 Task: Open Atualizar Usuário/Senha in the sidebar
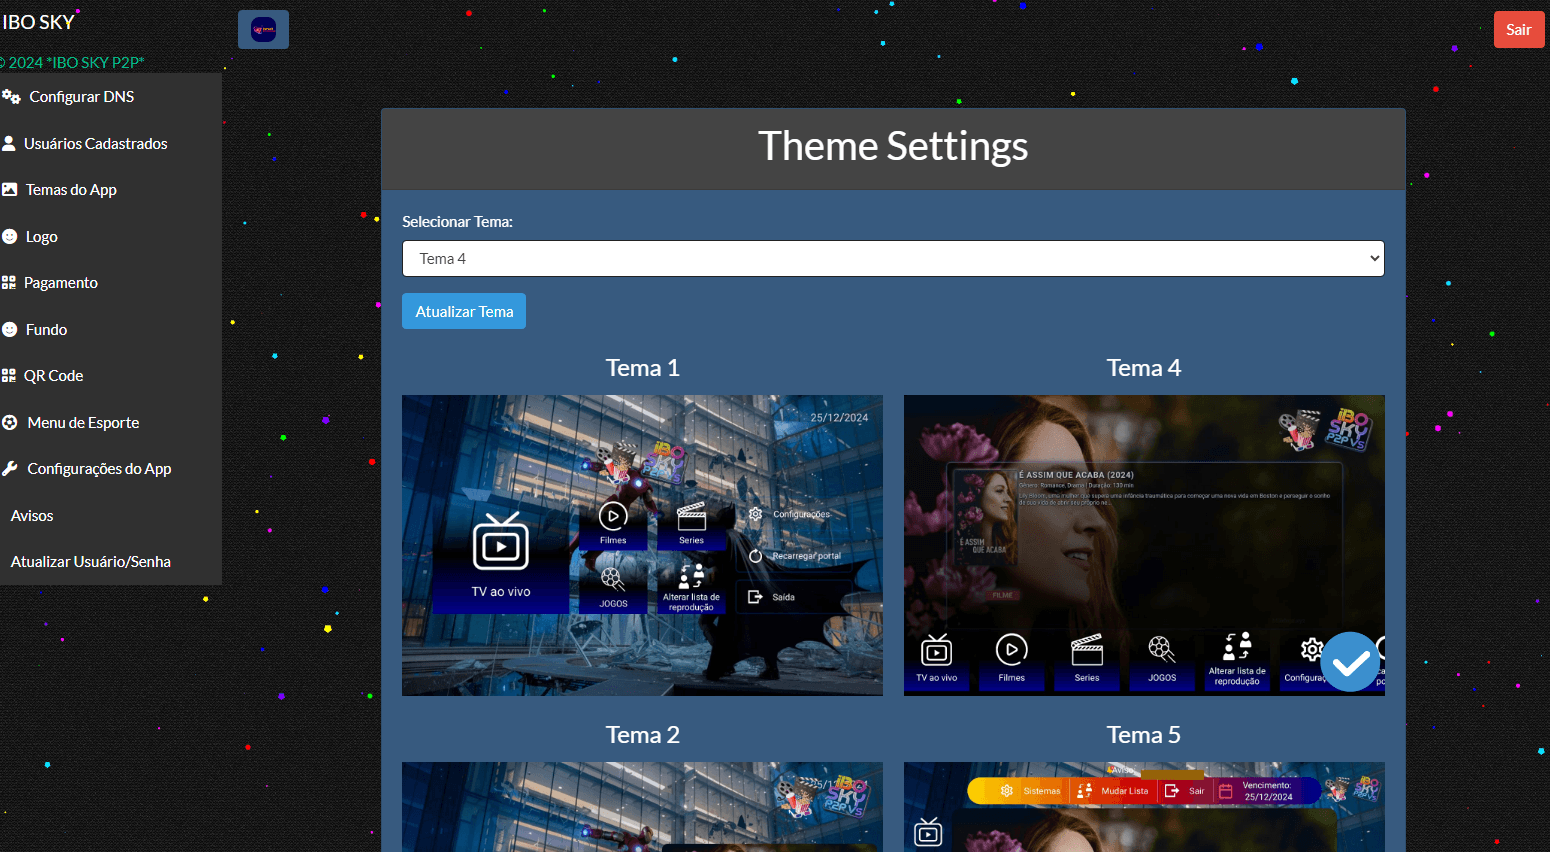tap(91, 562)
